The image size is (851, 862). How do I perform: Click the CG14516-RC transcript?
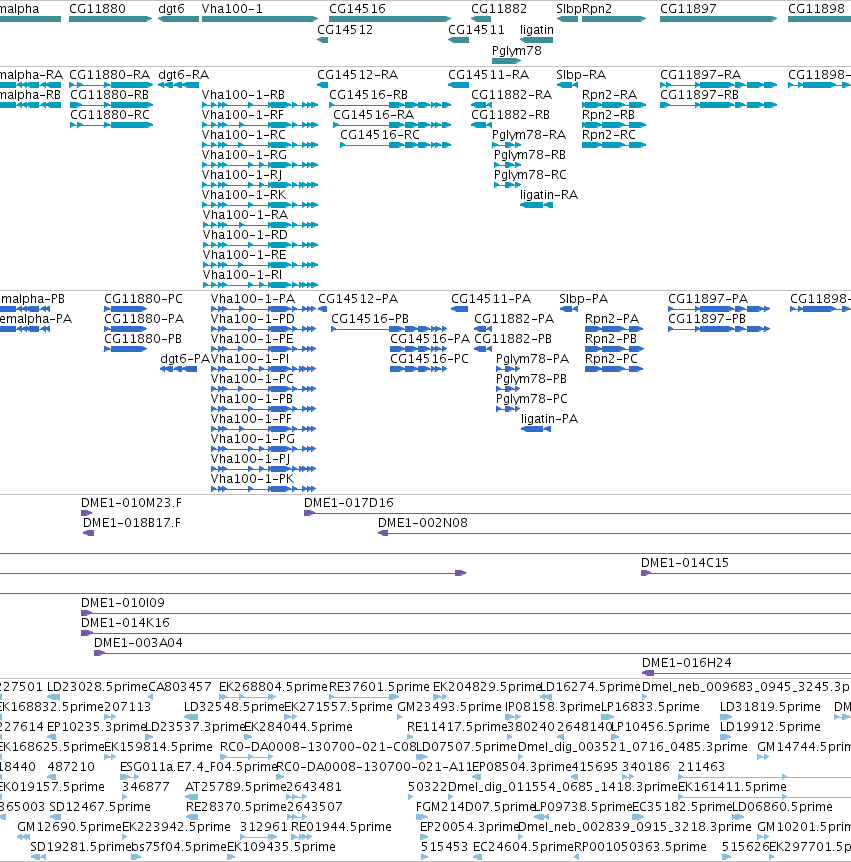point(395,145)
